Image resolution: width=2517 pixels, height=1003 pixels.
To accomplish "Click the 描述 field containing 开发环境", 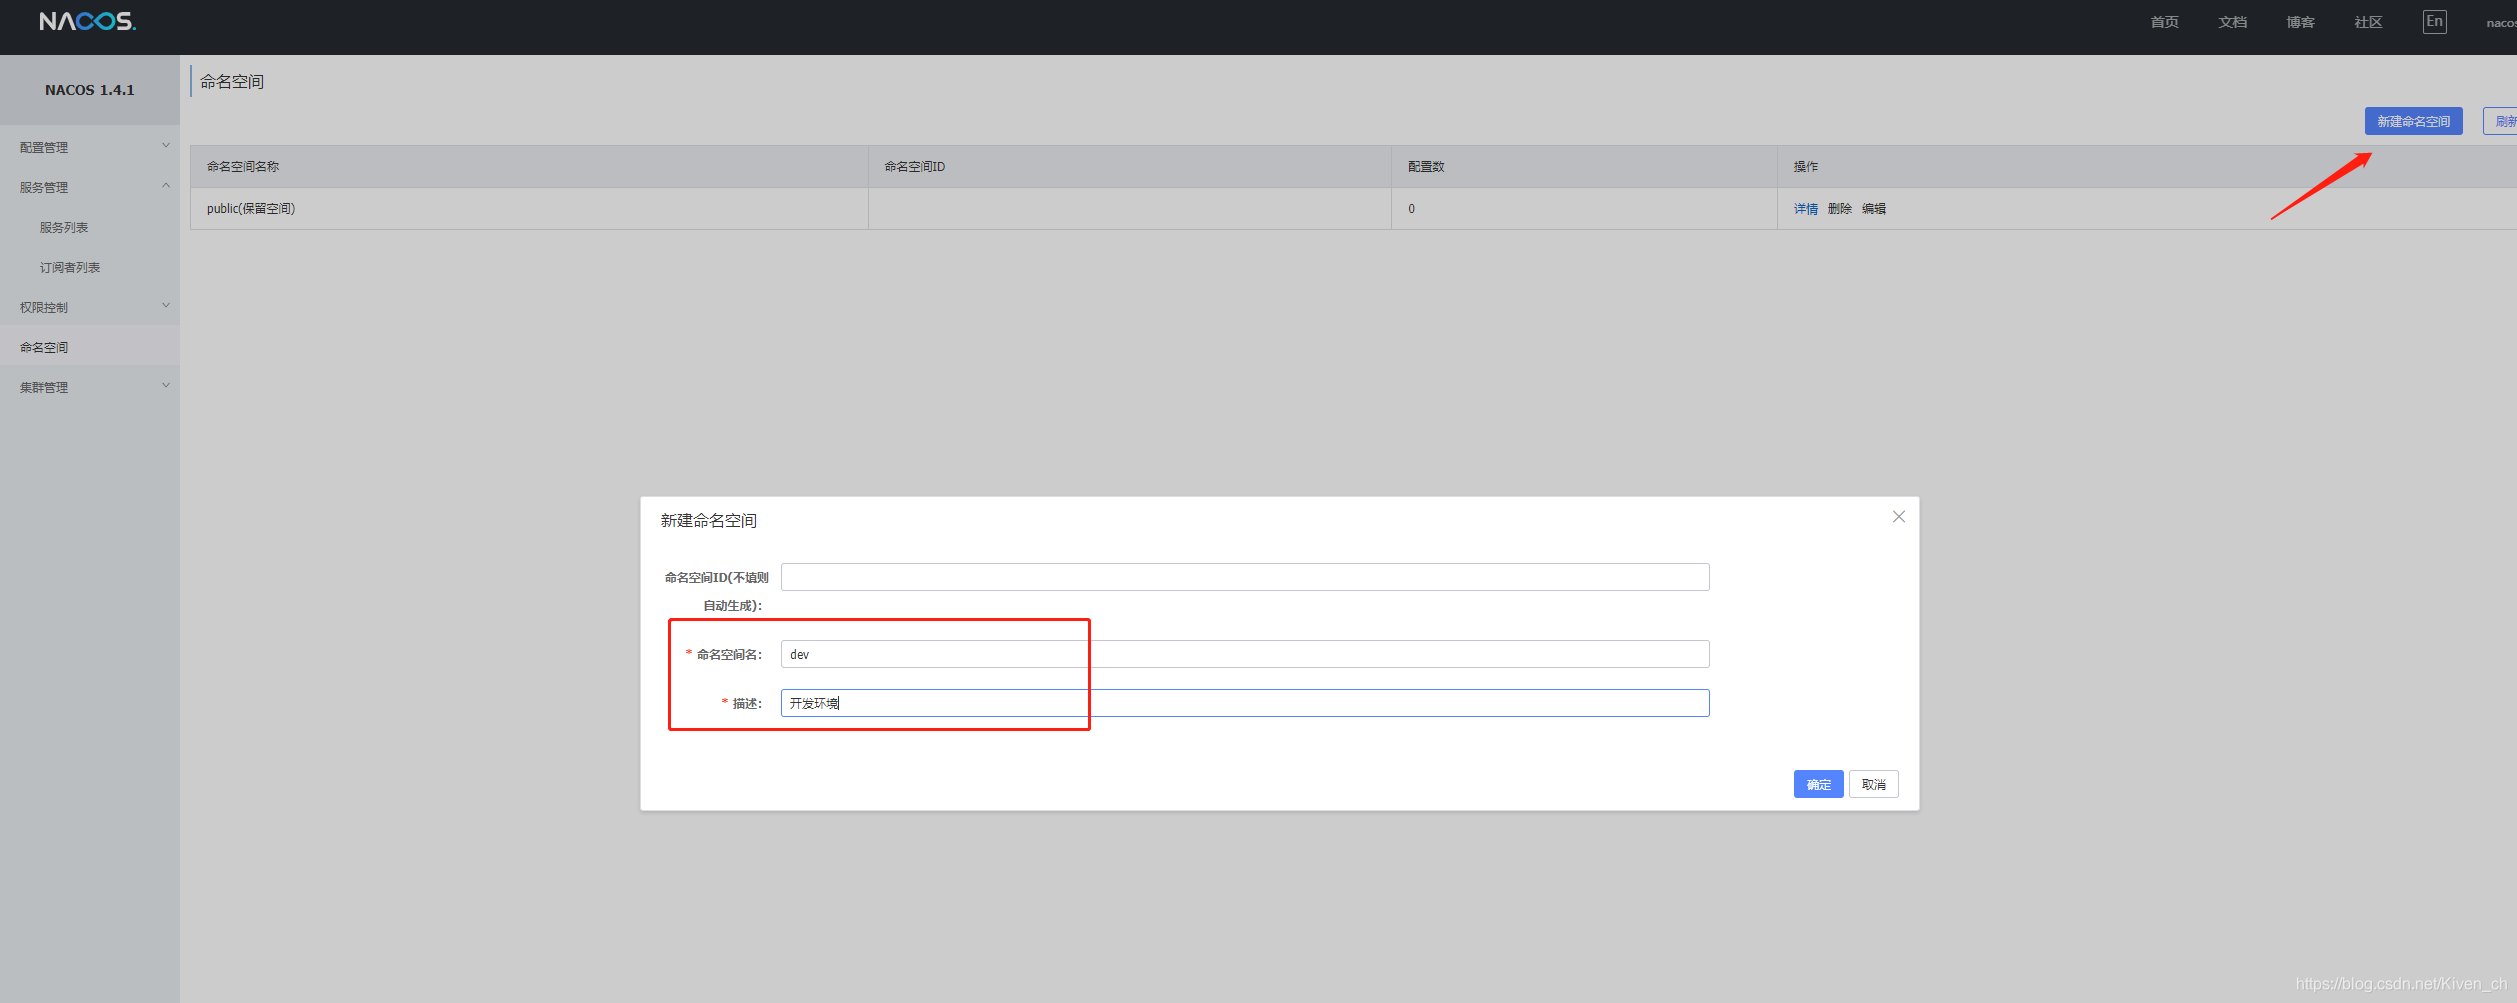I will [x=1245, y=703].
